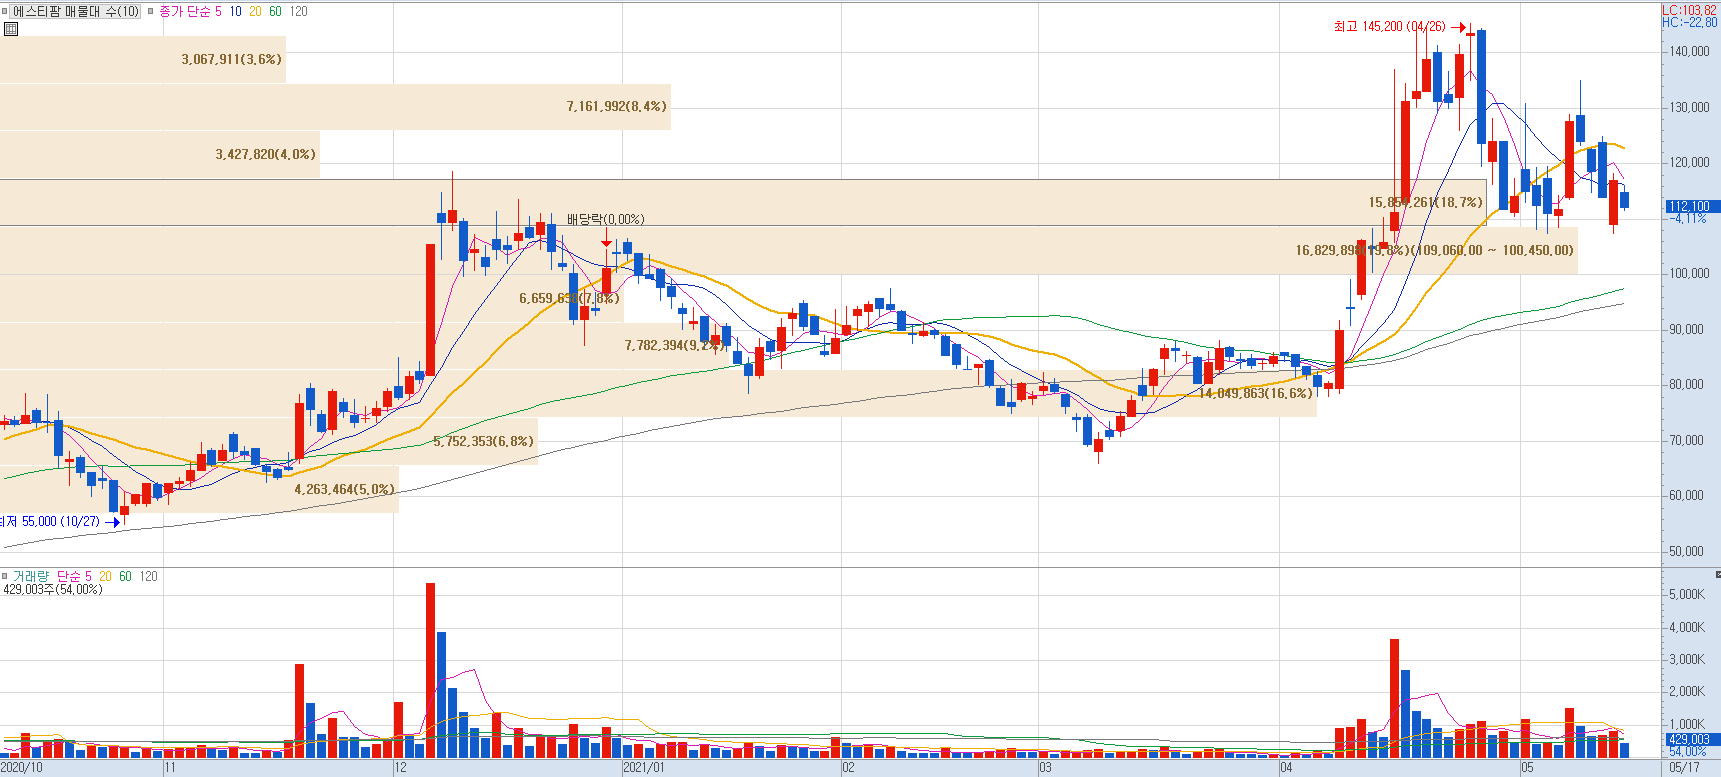Click the 100,000 price axis label

pyautogui.click(x=1689, y=273)
